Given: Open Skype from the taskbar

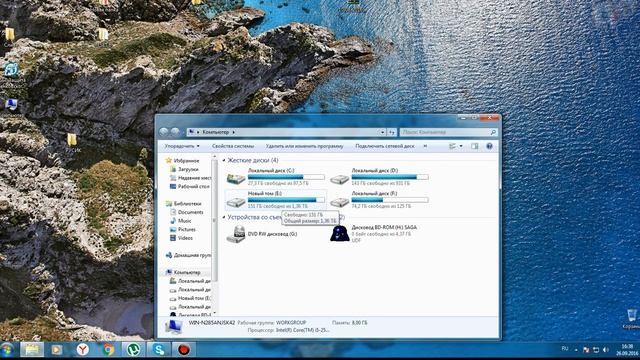Looking at the screenshot, I should pos(158,350).
